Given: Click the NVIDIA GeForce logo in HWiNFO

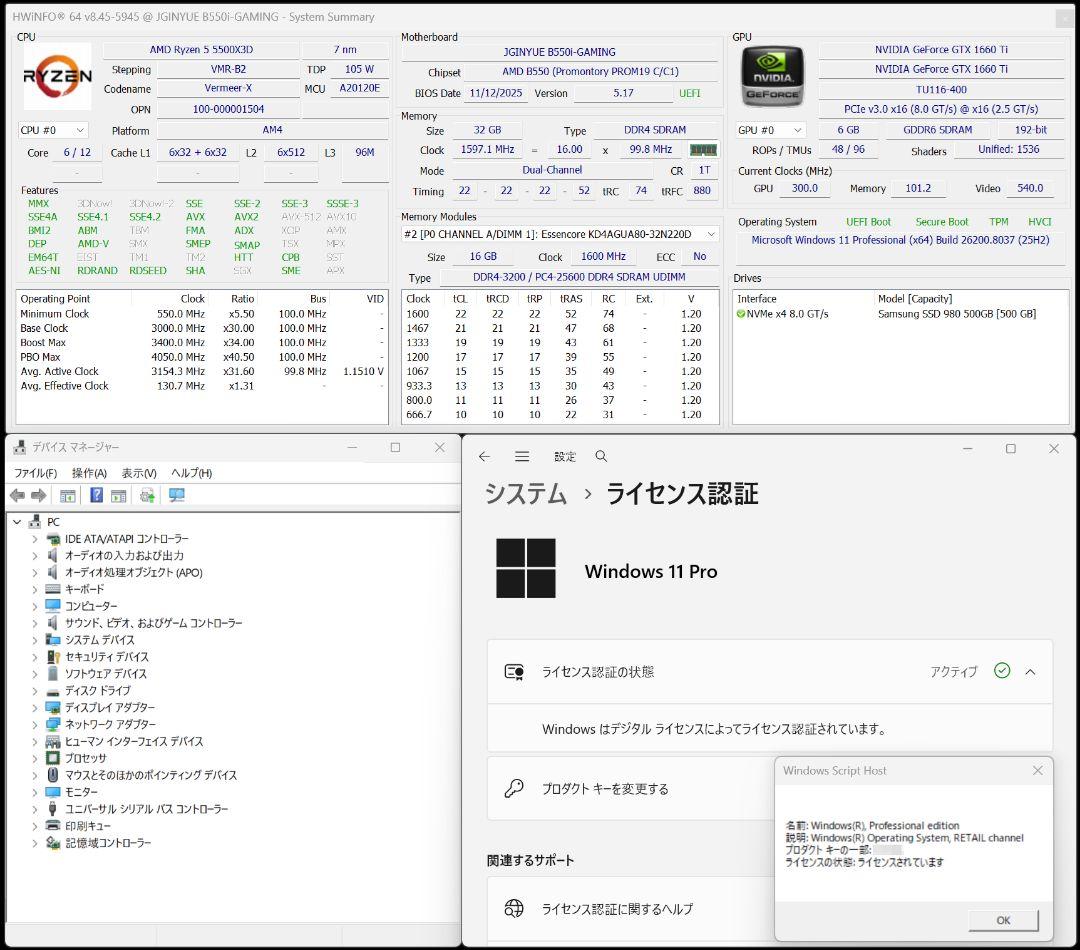Looking at the screenshot, I should 772,75.
